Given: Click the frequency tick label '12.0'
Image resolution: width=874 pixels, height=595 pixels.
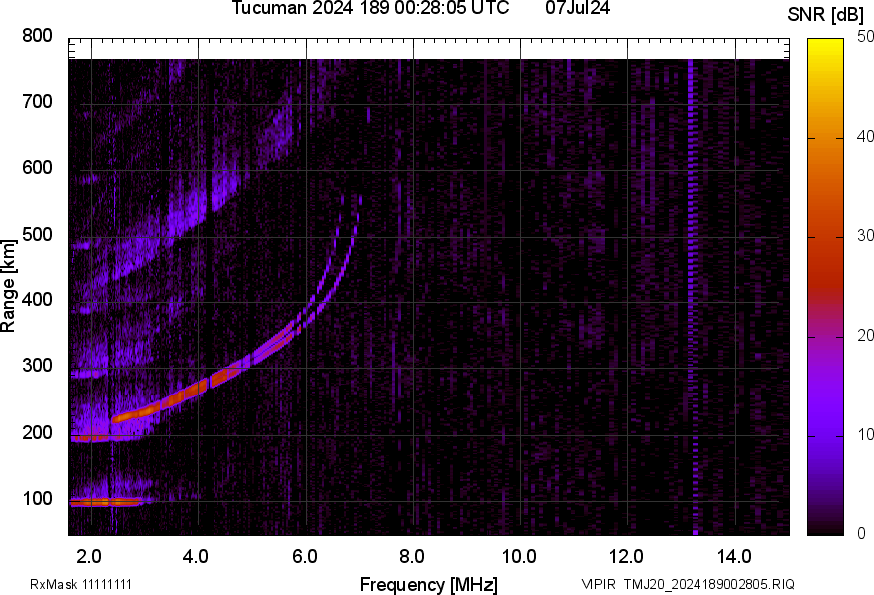Looking at the screenshot, I should (x=626, y=557).
